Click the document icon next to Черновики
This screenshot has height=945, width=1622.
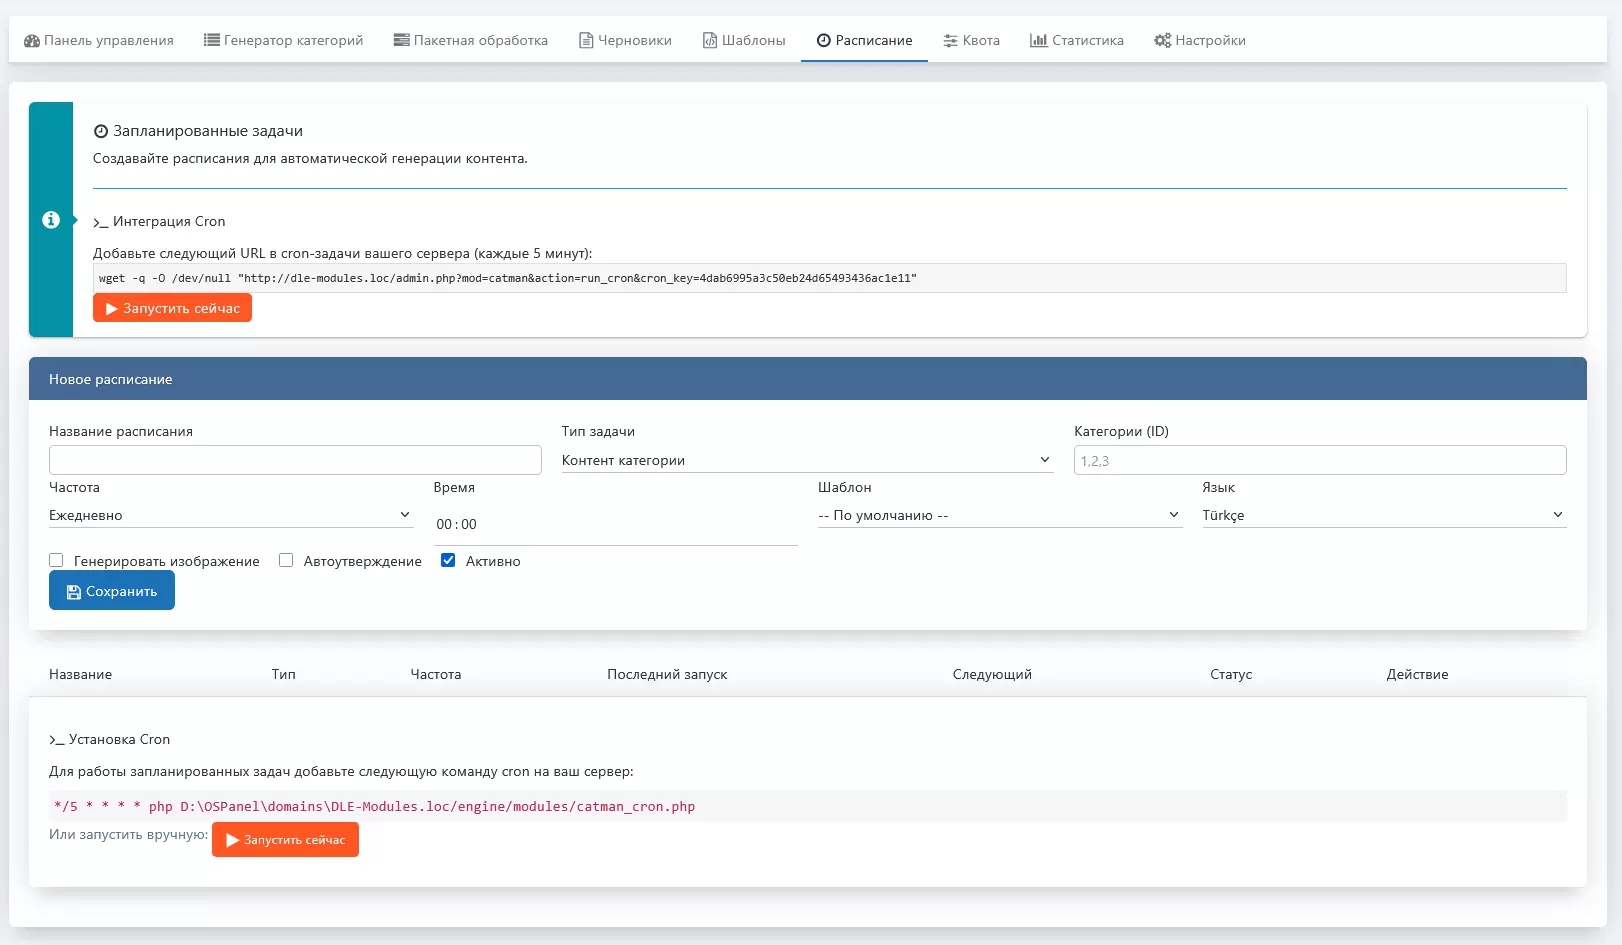click(x=586, y=41)
